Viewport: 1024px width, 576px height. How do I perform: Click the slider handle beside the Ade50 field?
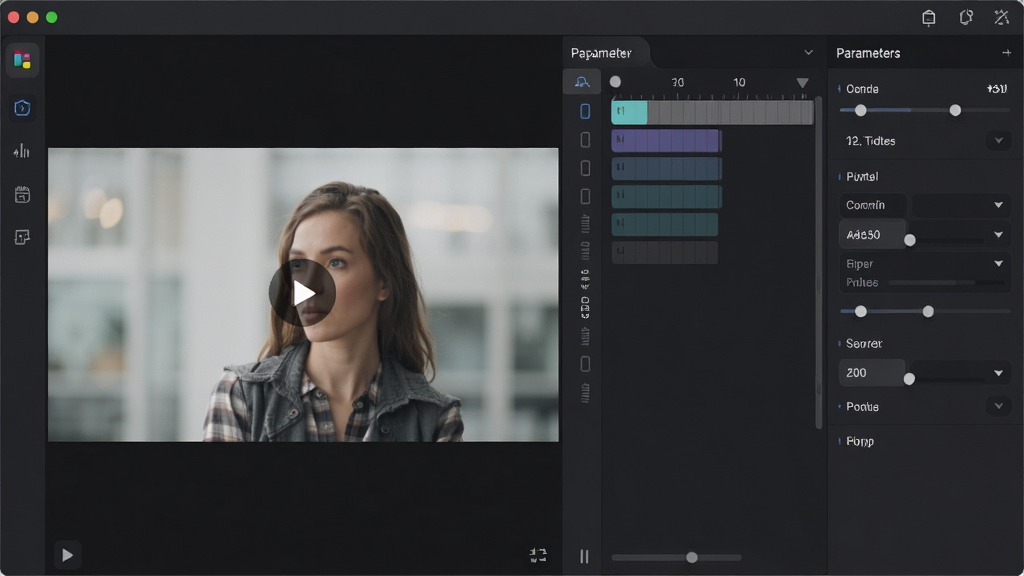910,240
